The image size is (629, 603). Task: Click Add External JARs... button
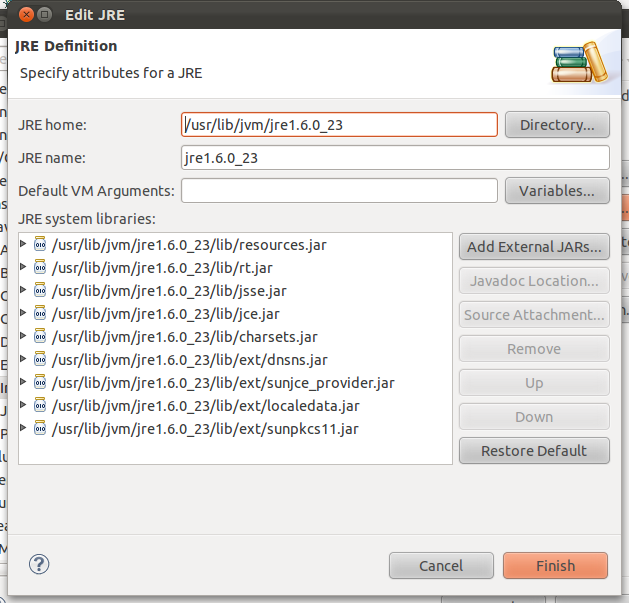coord(534,246)
